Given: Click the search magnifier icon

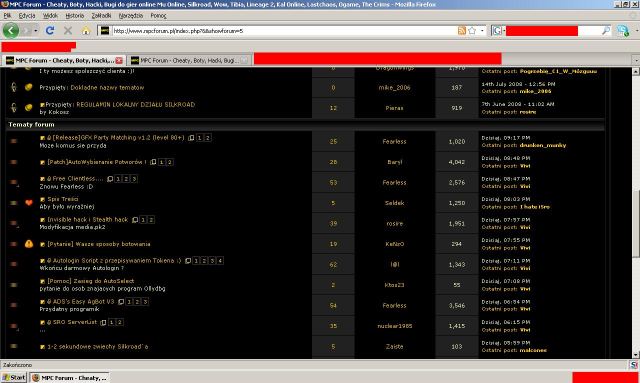Looking at the screenshot, I should tap(606, 31).
